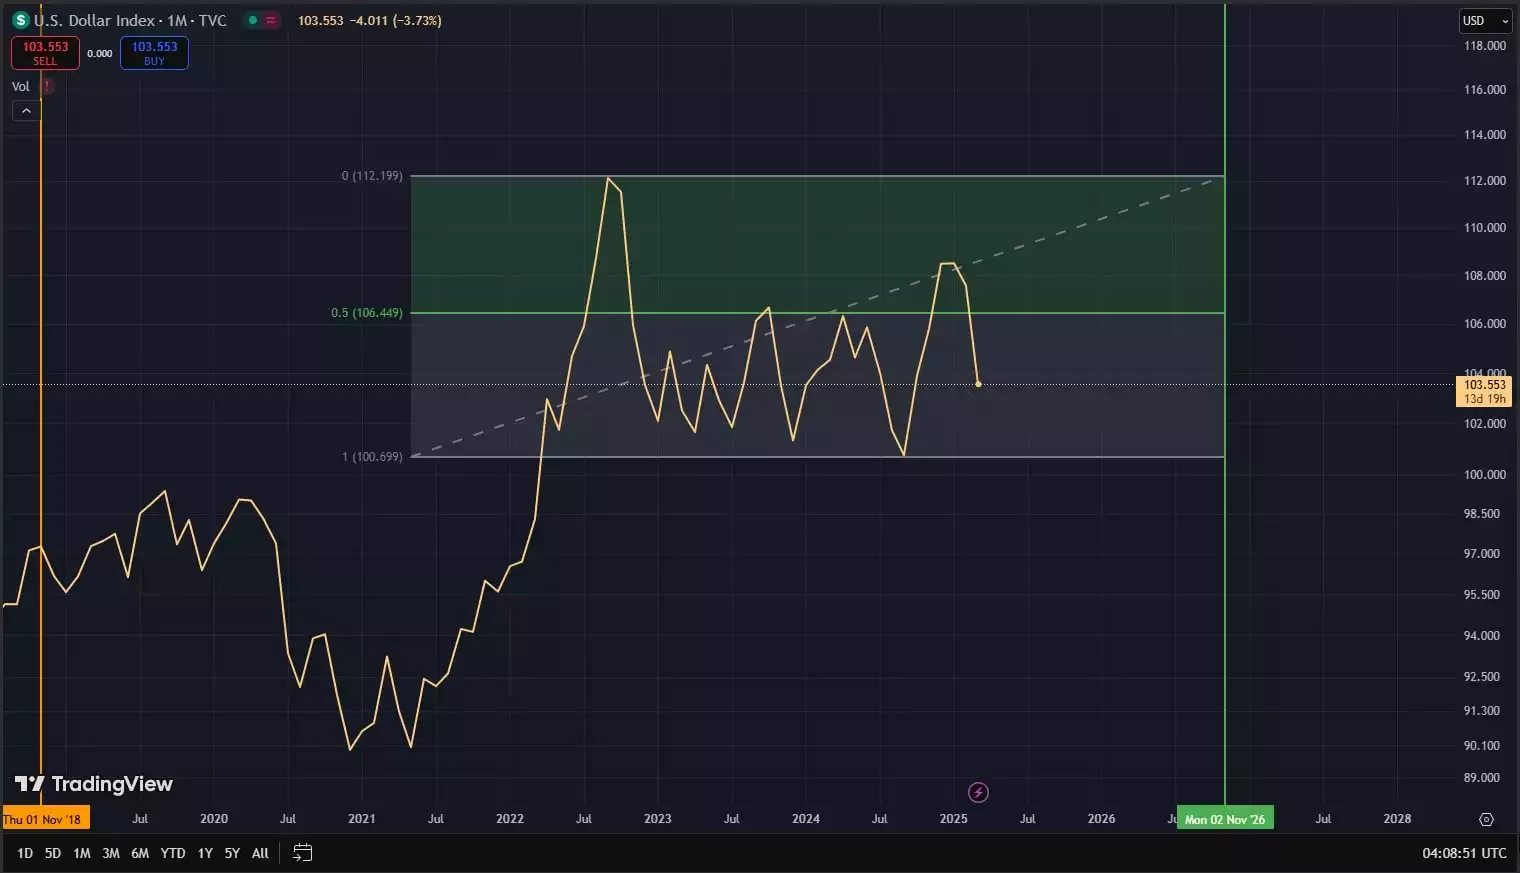Select the YTD range tab

coord(172,853)
